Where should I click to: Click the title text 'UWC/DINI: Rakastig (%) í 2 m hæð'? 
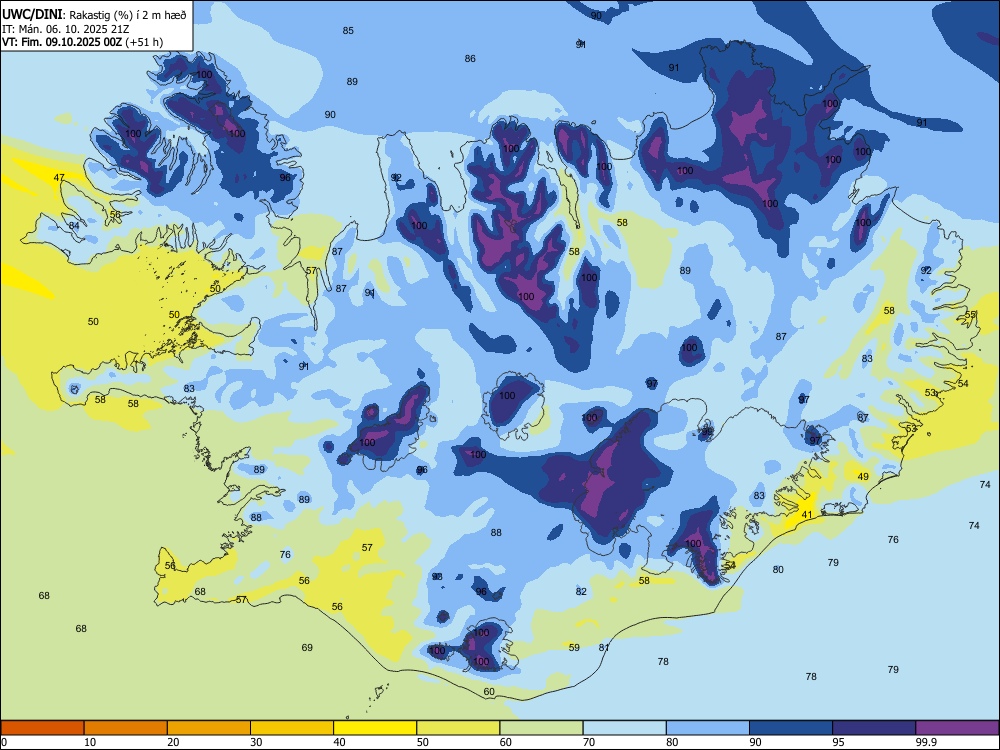point(94,15)
